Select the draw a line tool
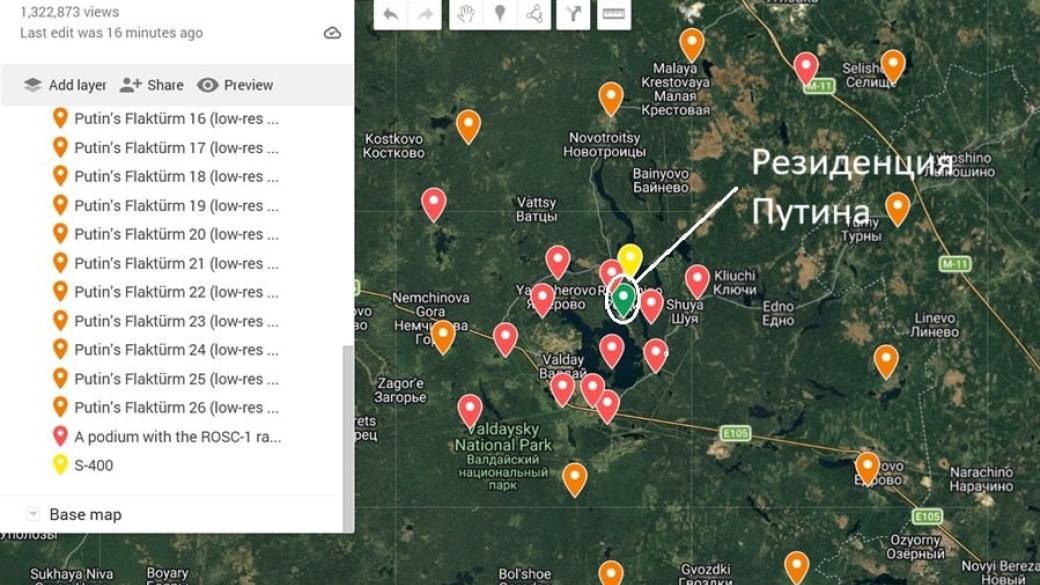This screenshot has height=585, width=1040. point(534,14)
